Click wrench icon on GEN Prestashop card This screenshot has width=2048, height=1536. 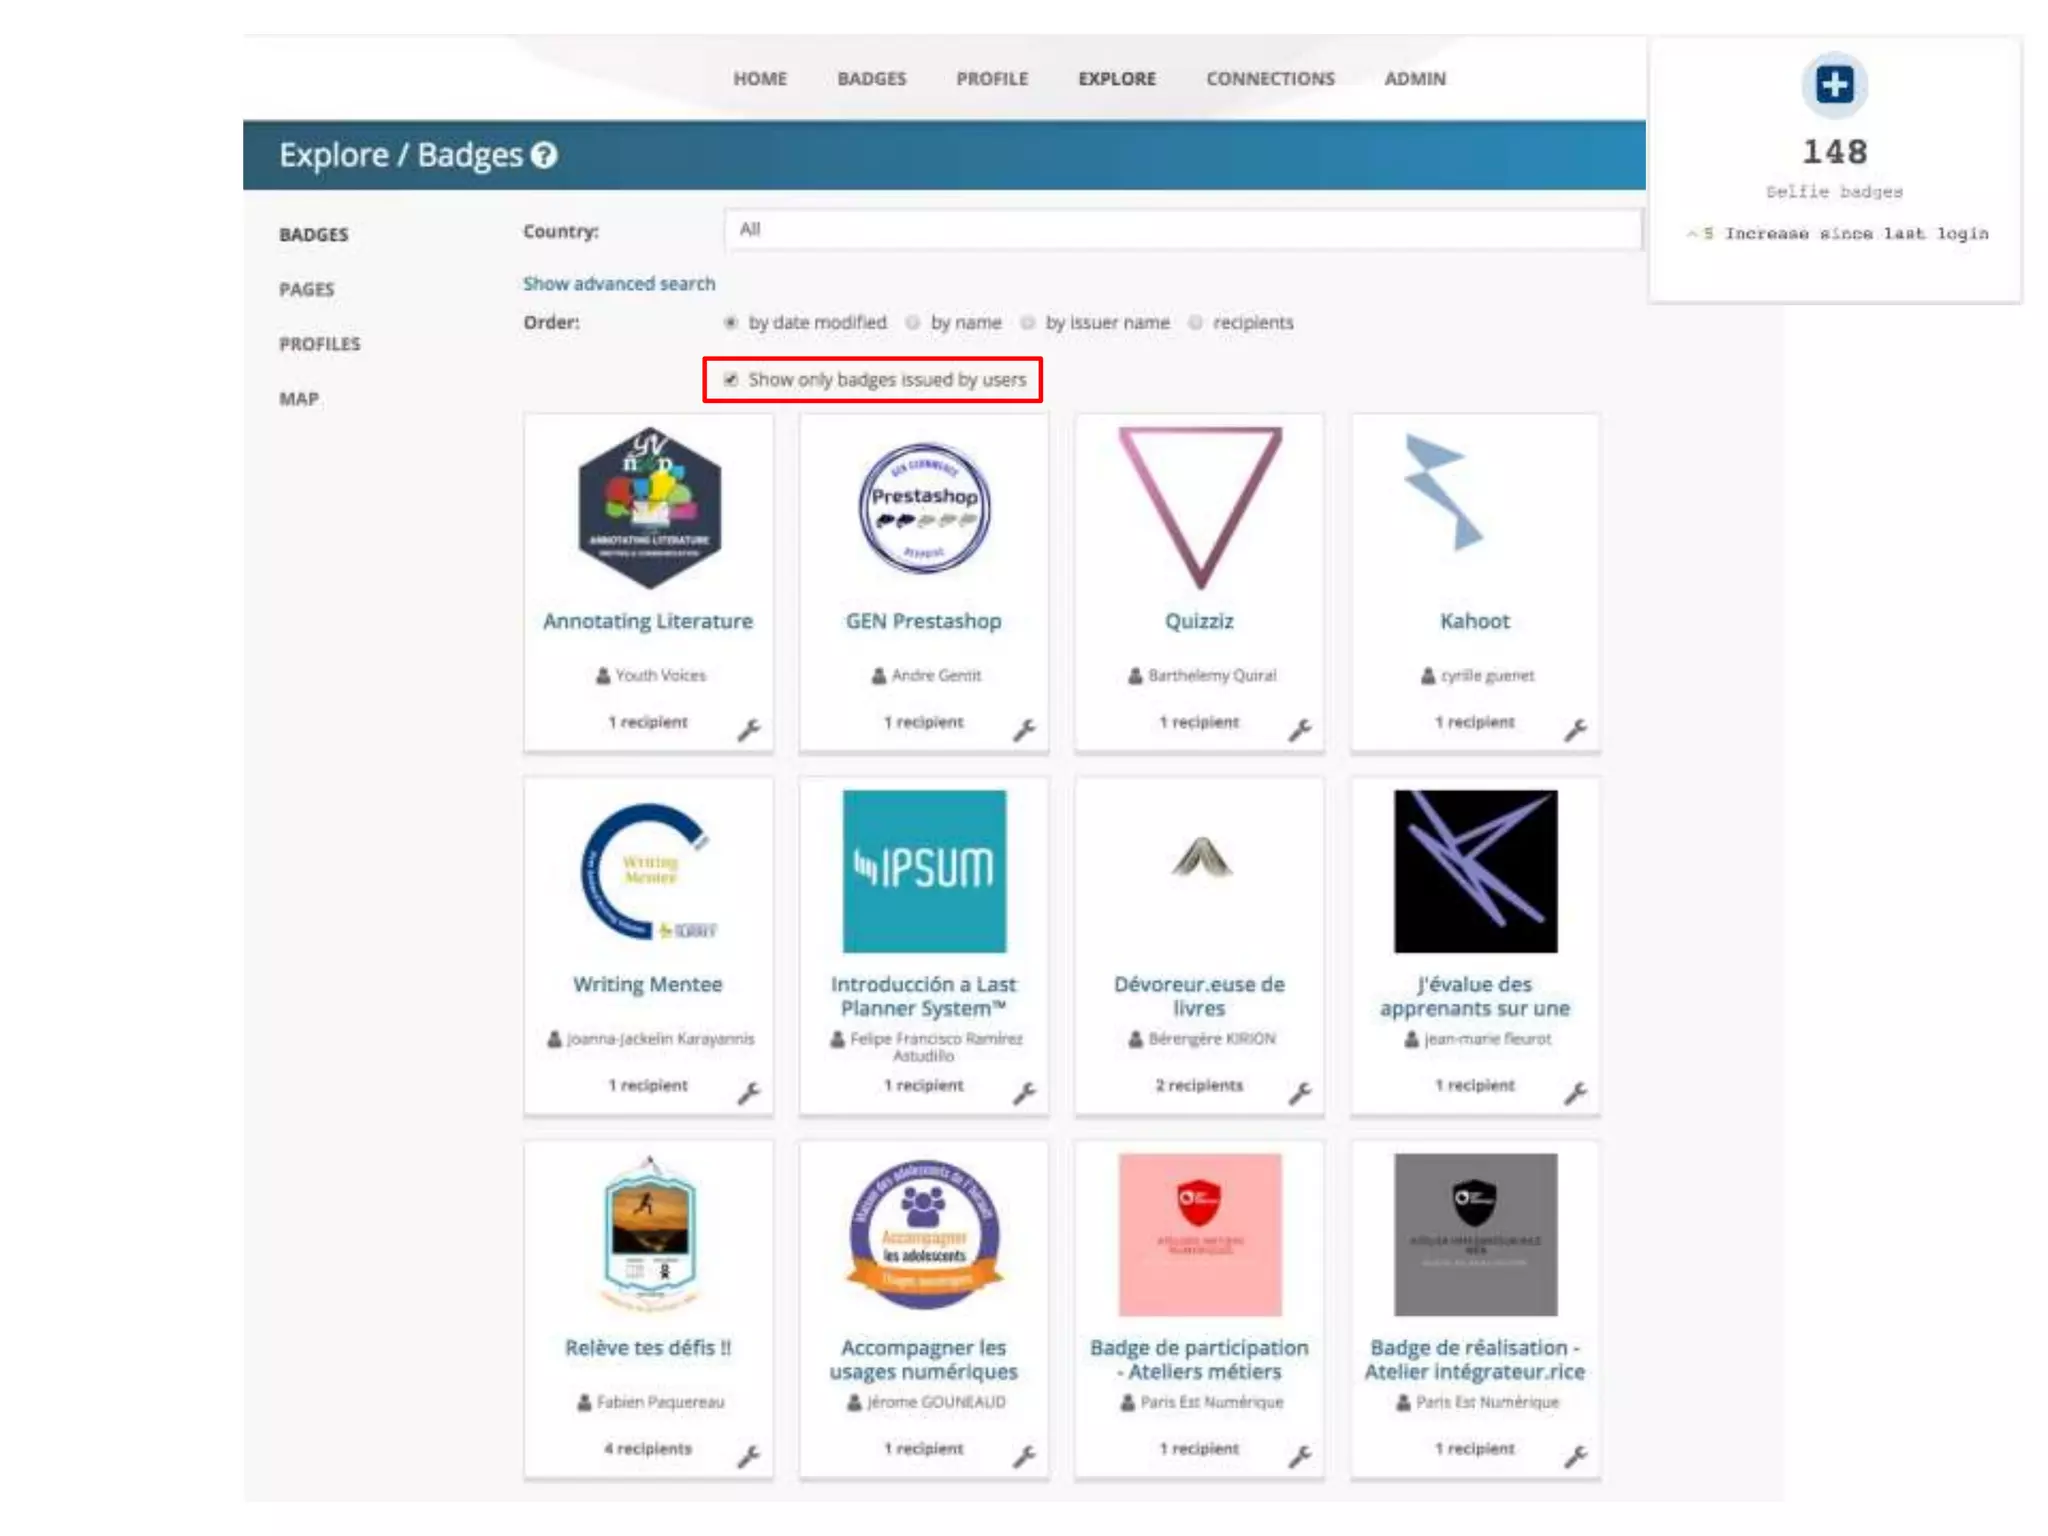click(x=1024, y=730)
